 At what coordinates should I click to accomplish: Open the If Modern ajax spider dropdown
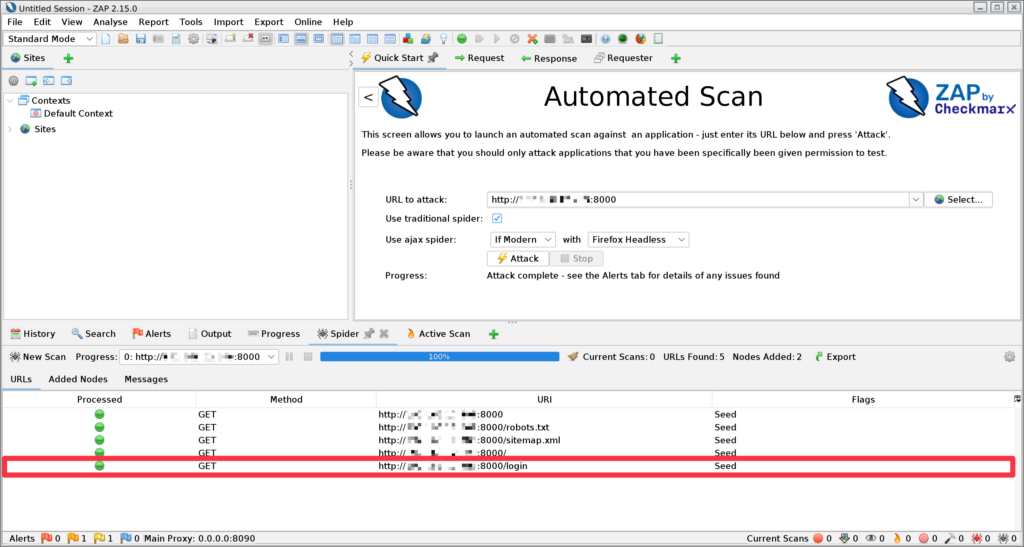pos(522,240)
